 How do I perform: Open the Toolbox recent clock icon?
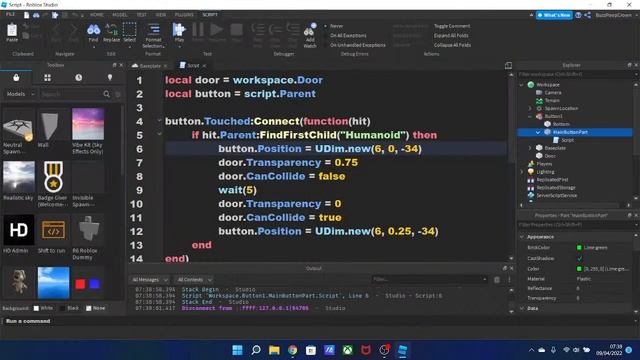(x=78, y=78)
